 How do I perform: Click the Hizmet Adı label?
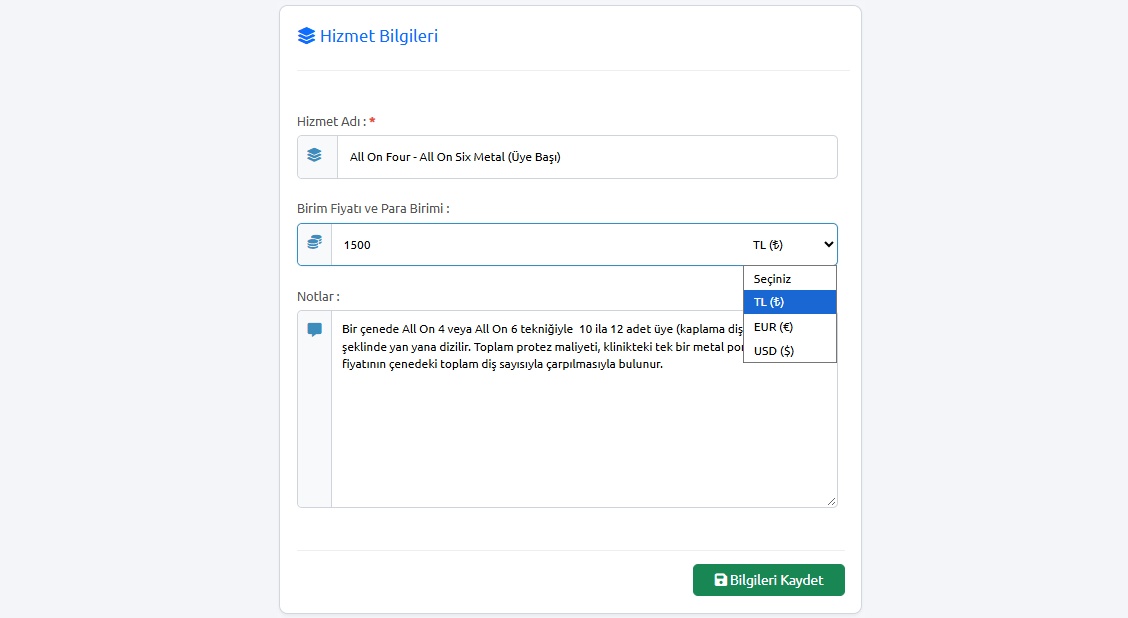point(332,122)
